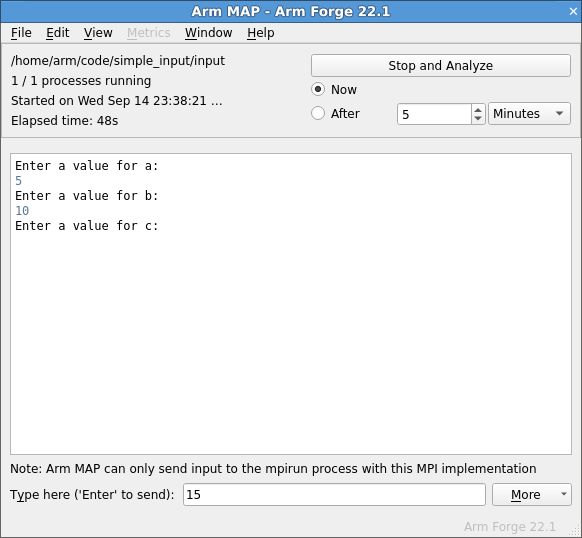
Task: Close the Arm MAP window
Action: point(573,12)
